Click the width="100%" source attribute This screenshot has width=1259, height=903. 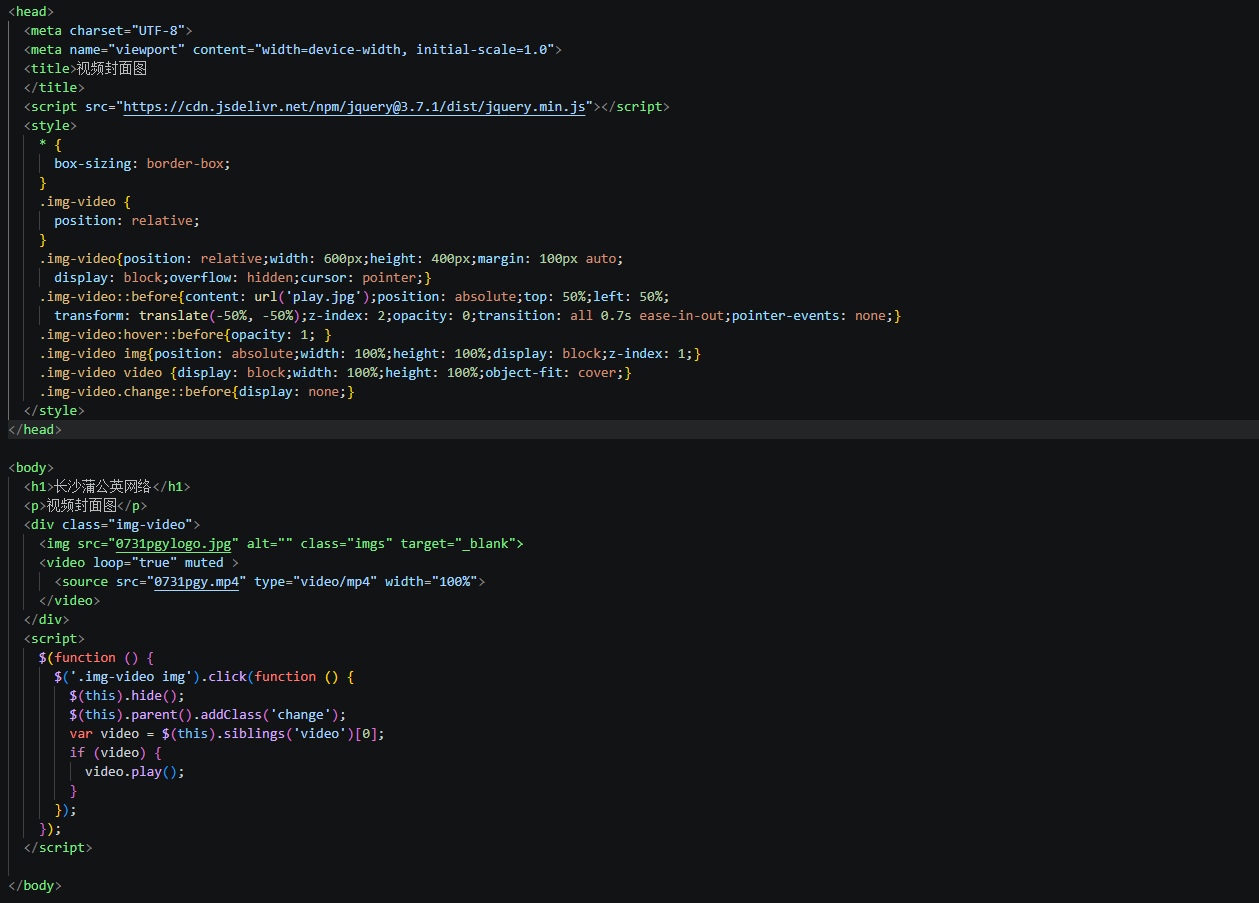click(431, 582)
